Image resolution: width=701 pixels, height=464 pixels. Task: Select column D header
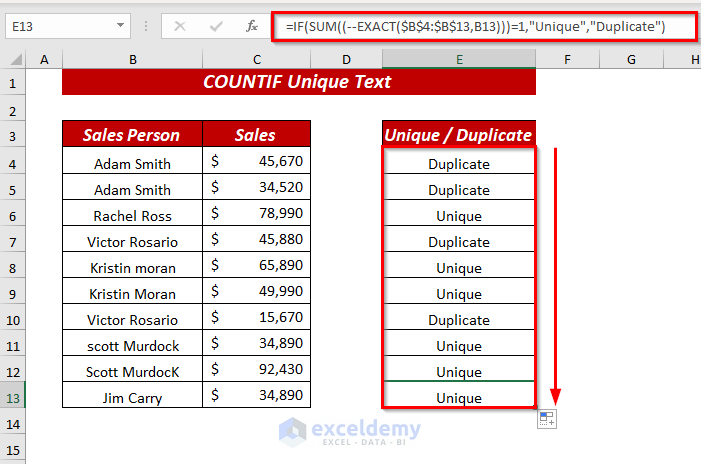(346, 59)
